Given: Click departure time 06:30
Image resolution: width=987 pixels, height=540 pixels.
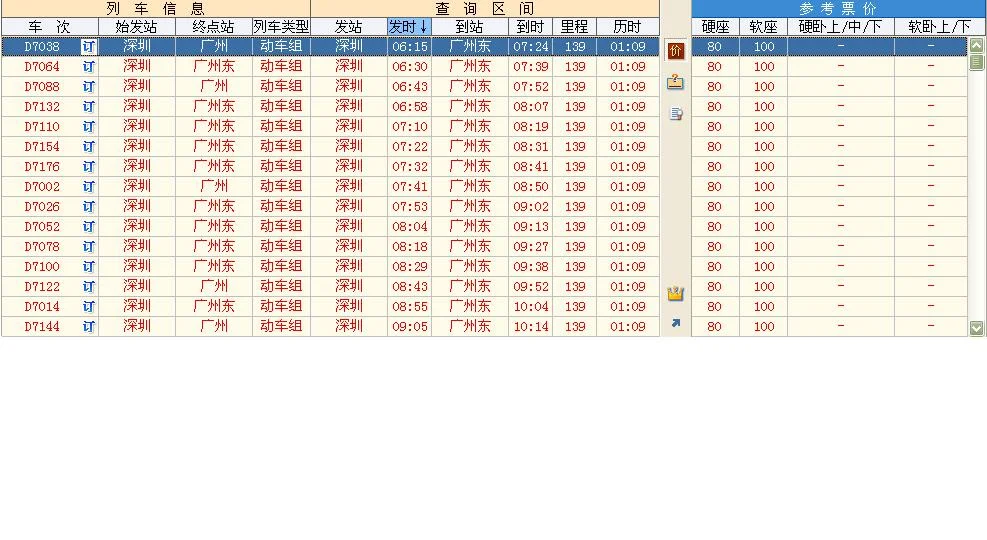Looking at the screenshot, I should pyautogui.click(x=410, y=67).
